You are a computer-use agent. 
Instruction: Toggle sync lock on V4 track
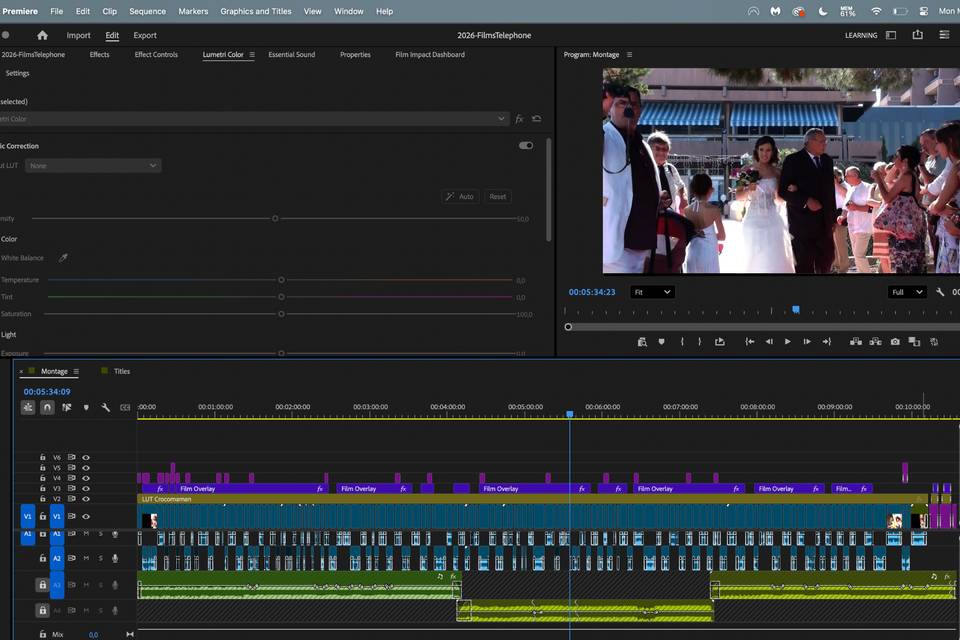[72, 478]
